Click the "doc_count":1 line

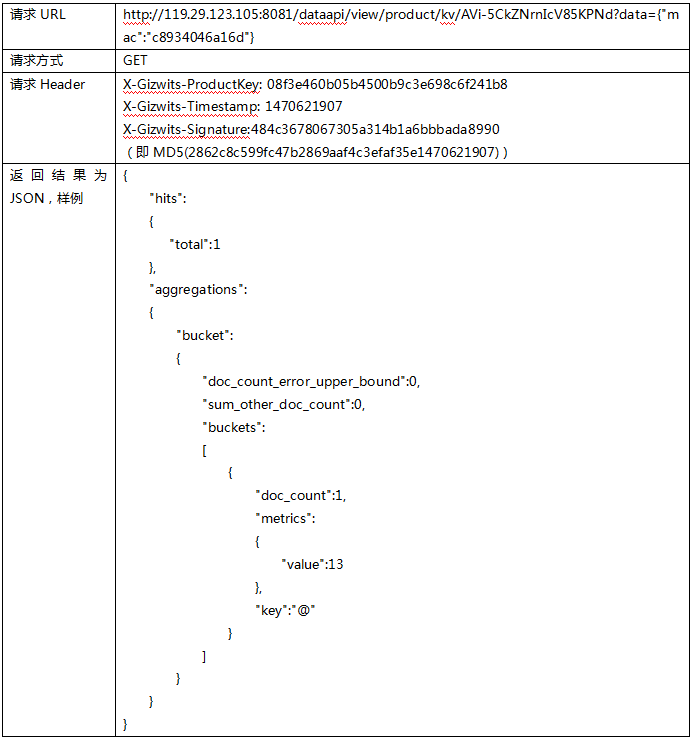(300, 495)
